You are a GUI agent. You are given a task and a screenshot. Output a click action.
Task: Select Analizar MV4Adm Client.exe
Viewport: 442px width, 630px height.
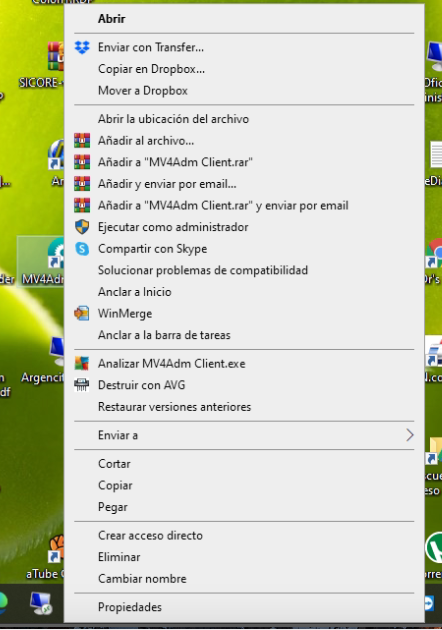click(244, 364)
